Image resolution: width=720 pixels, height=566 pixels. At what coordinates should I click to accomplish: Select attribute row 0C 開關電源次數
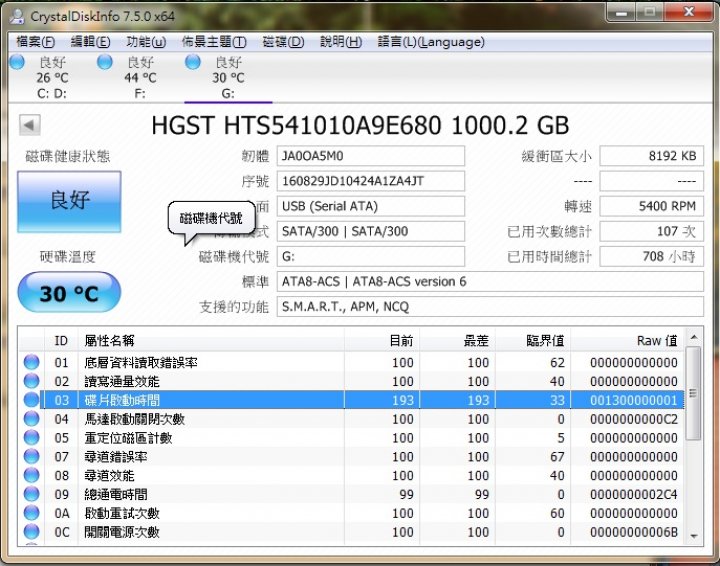point(352,532)
